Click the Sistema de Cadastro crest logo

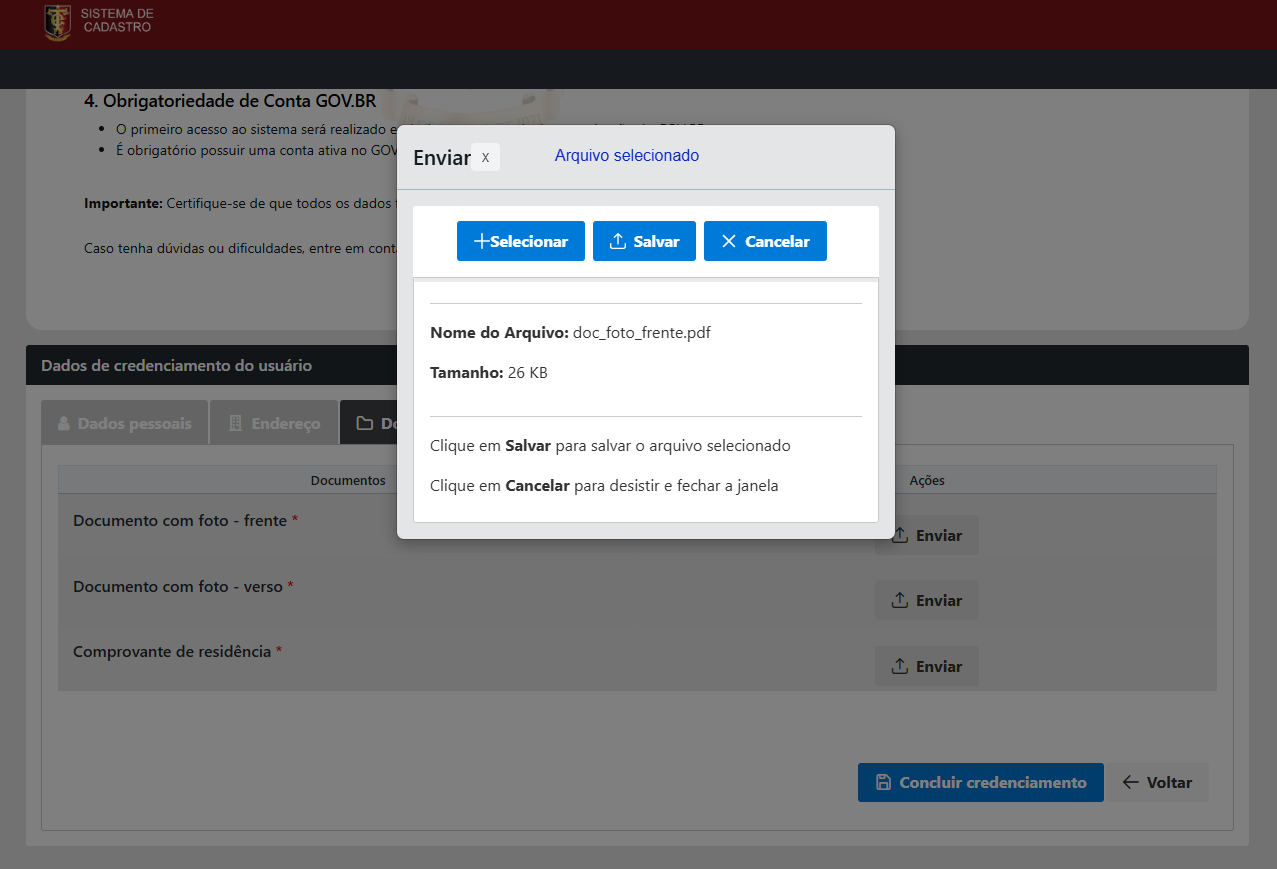[58, 22]
